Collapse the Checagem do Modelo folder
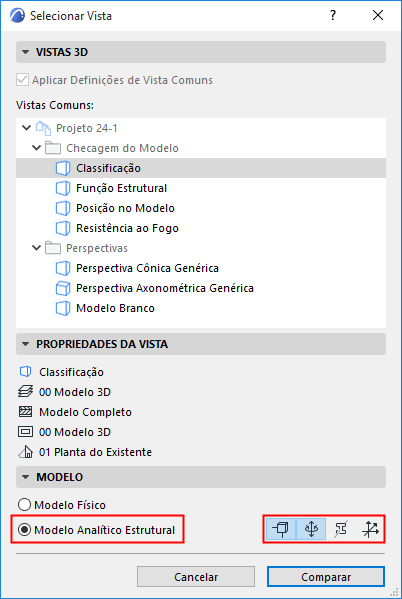This screenshot has width=402, height=599. 37,148
